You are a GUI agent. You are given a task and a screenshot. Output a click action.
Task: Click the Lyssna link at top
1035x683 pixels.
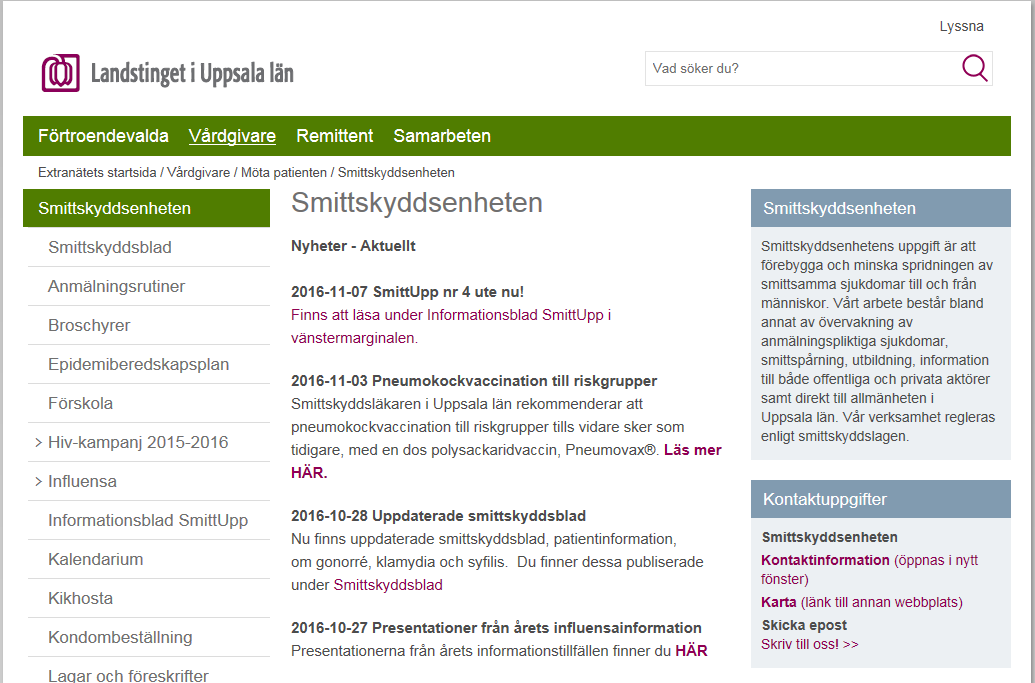click(961, 26)
